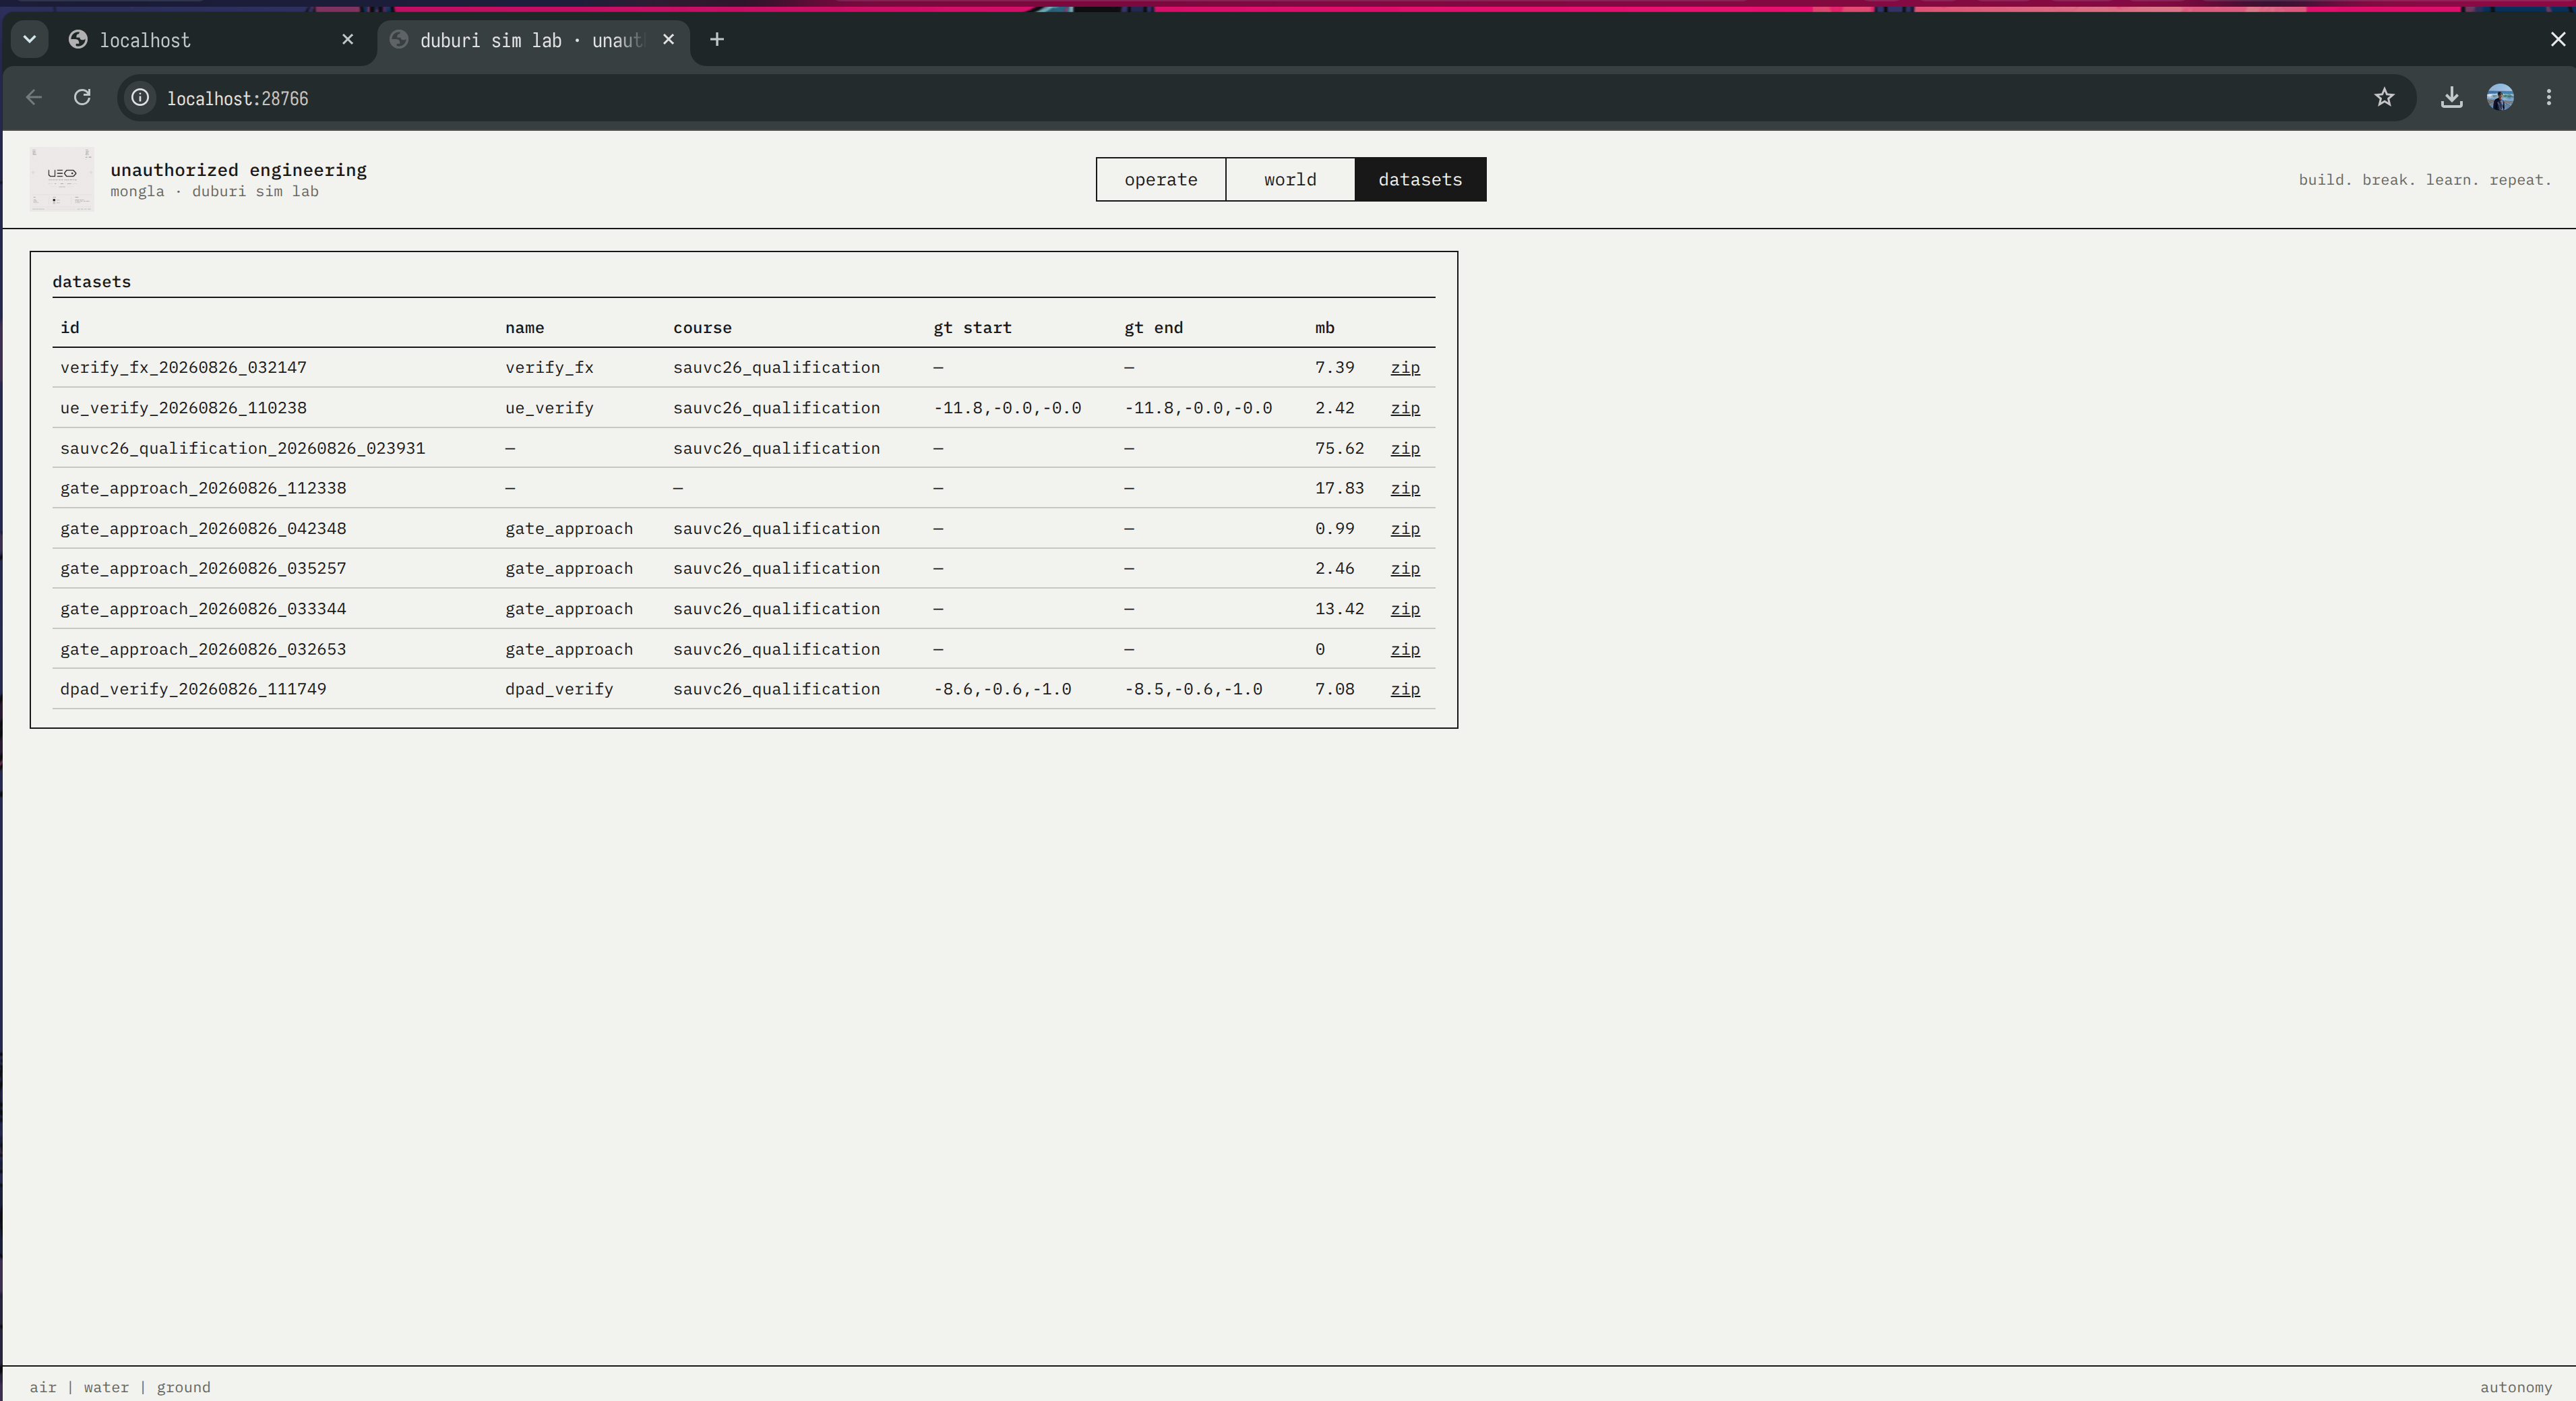Click gt start value -8.6,-0.6,-1.0

[1002, 689]
